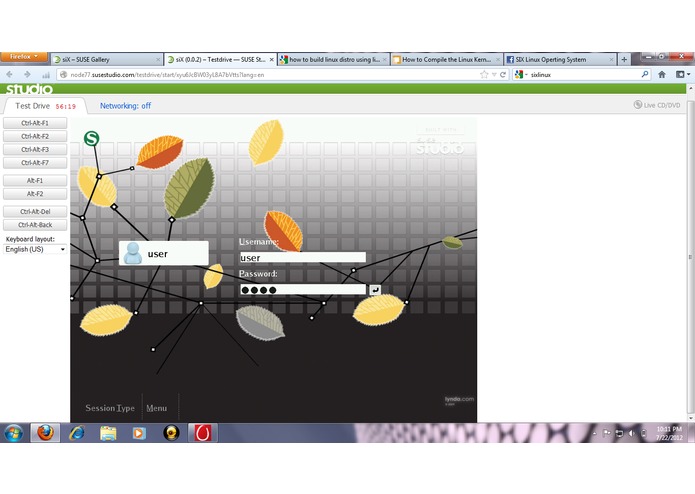Open the Live CD/DVD option

point(657,105)
